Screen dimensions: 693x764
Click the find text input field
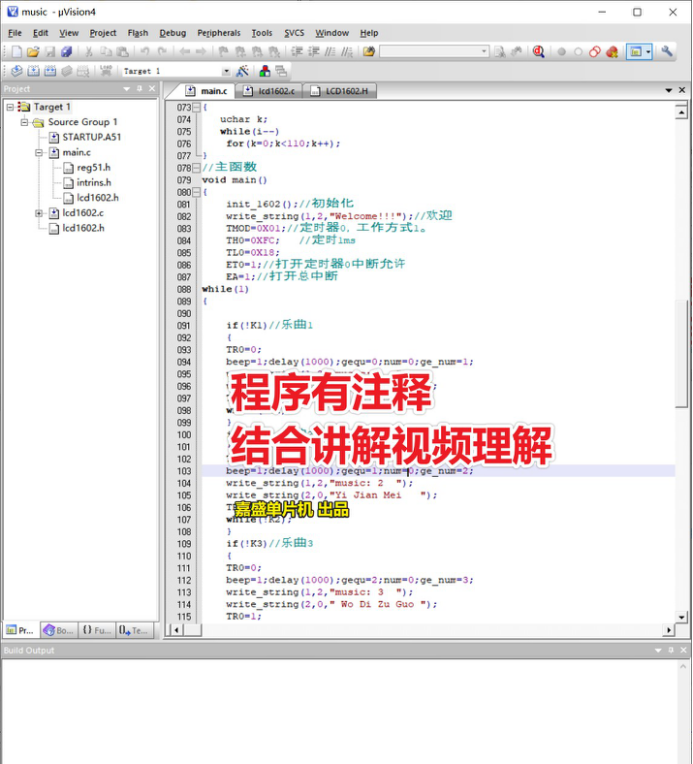pyautogui.click(x=429, y=52)
